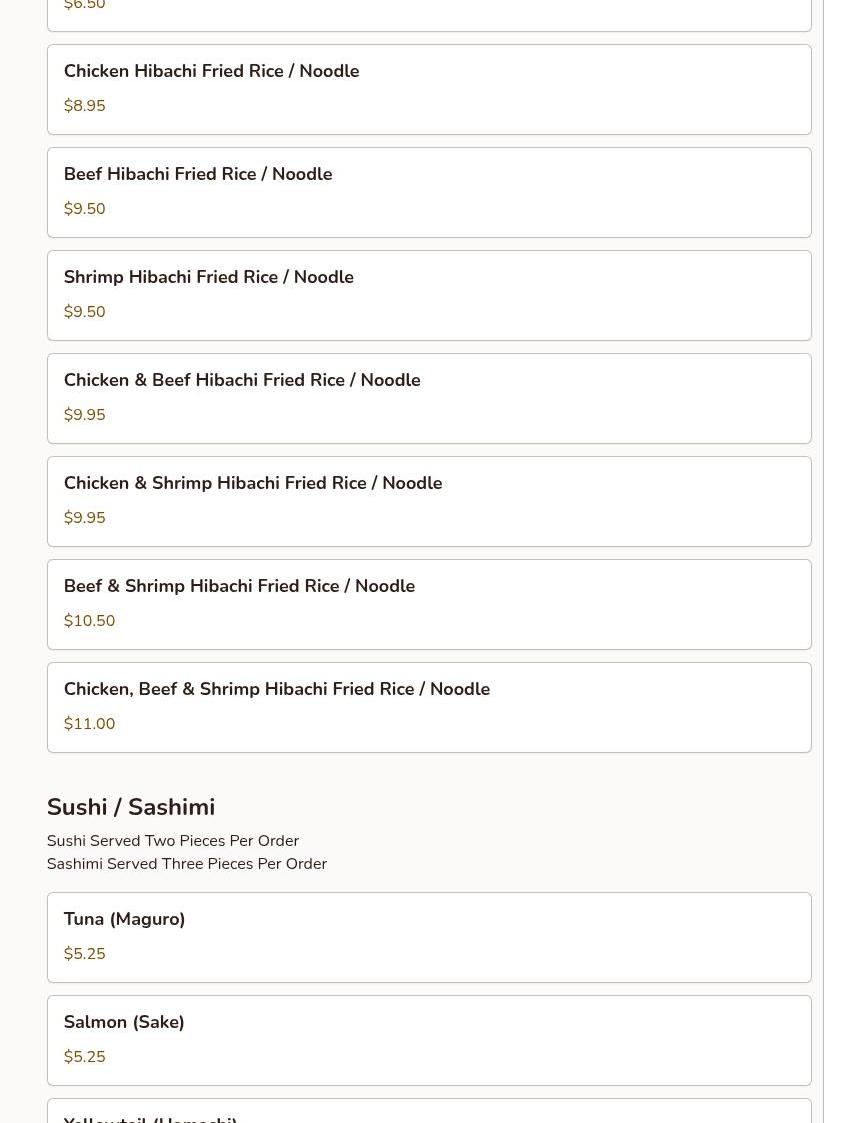
Task: Click the $11.00 price label
Action: click(x=89, y=724)
